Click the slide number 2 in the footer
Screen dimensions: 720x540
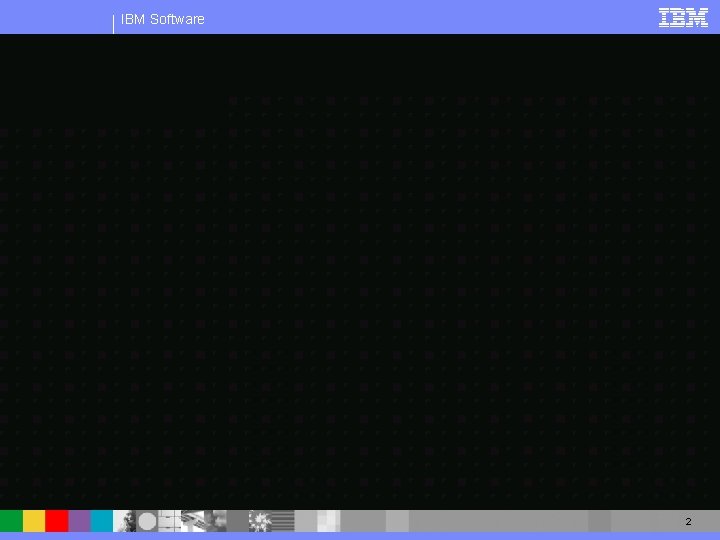pyautogui.click(x=688, y=521)
